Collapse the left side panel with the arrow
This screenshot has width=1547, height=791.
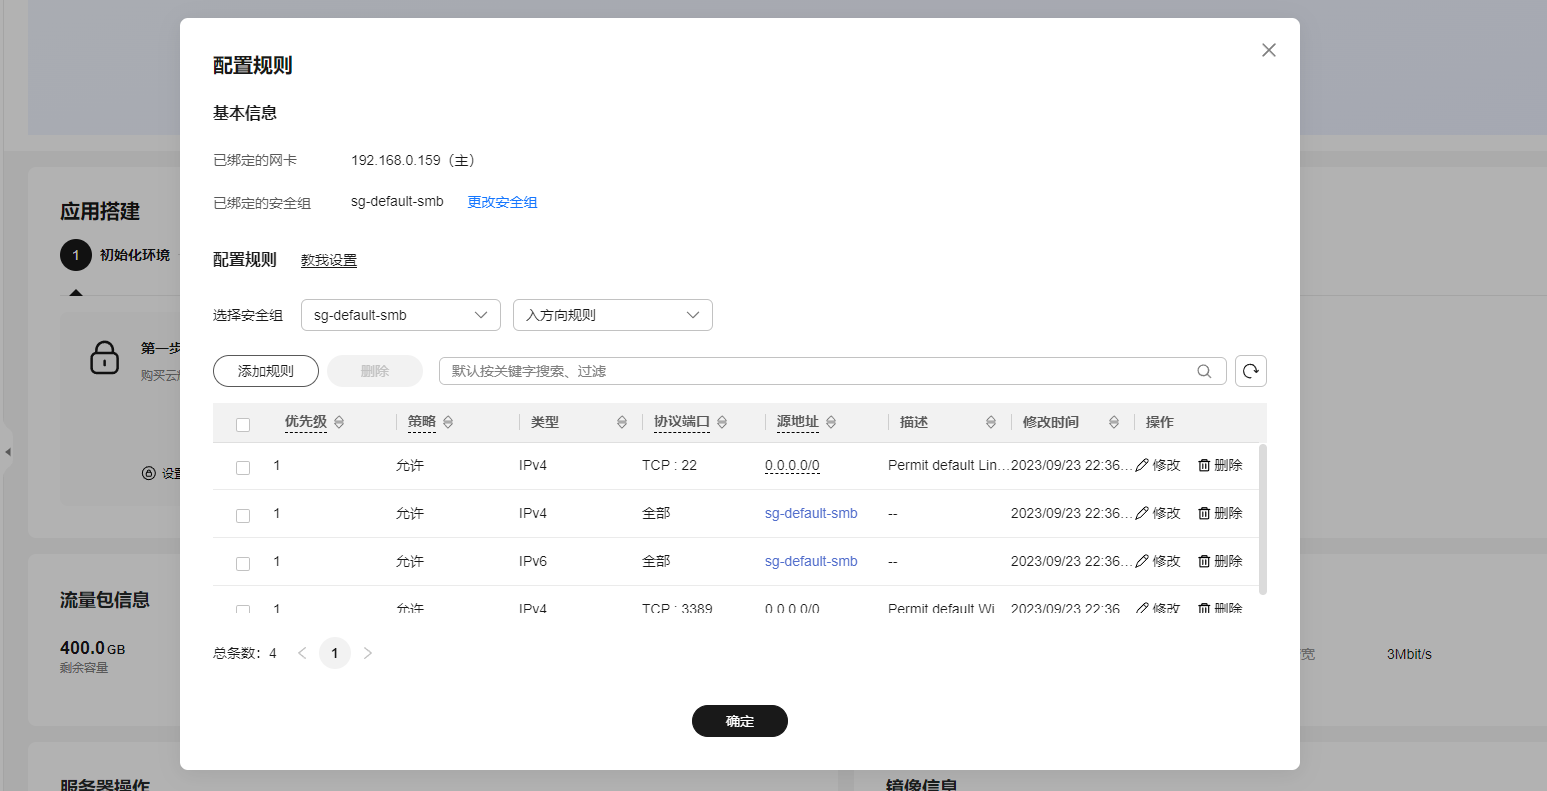click(8, 451)
